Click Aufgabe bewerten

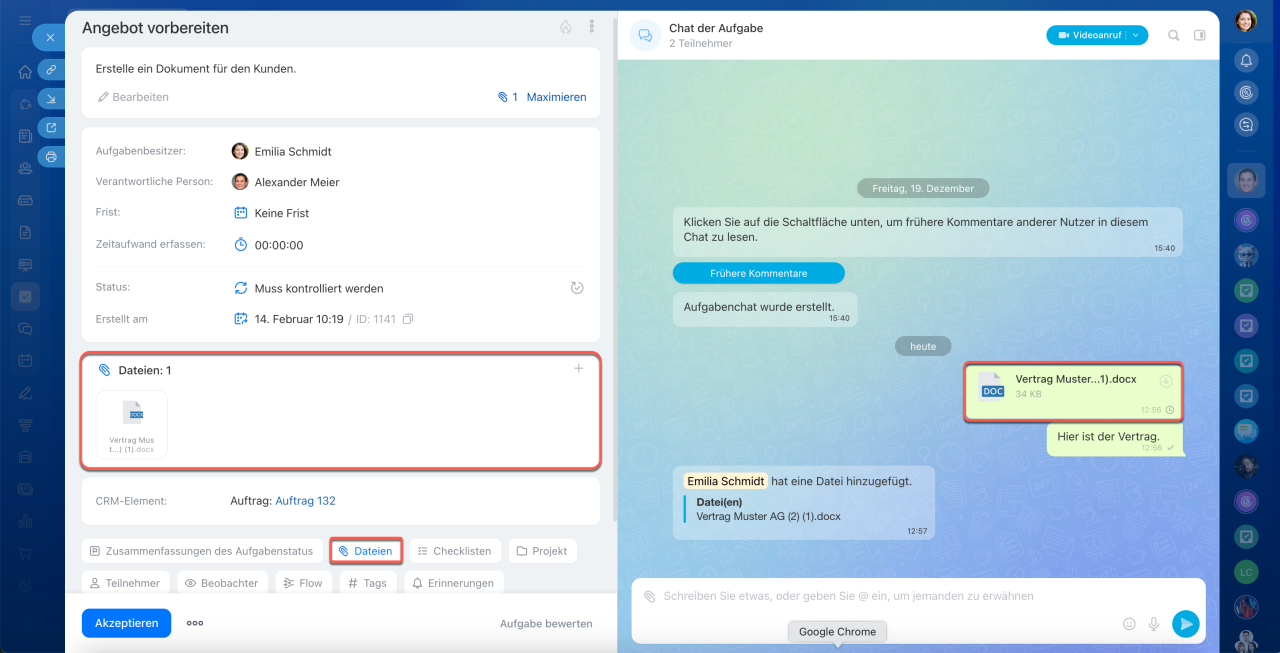pos(546,624)
